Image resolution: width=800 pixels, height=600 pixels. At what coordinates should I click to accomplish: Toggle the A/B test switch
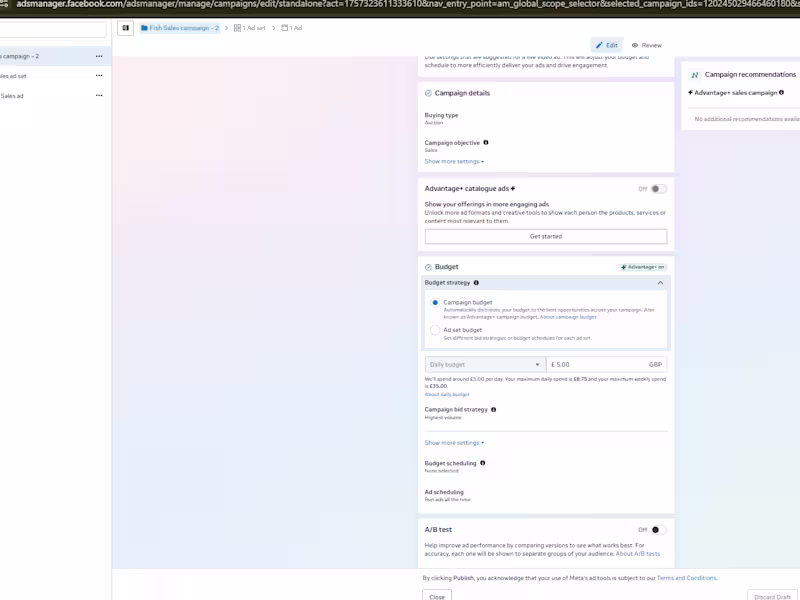(658, 530)
